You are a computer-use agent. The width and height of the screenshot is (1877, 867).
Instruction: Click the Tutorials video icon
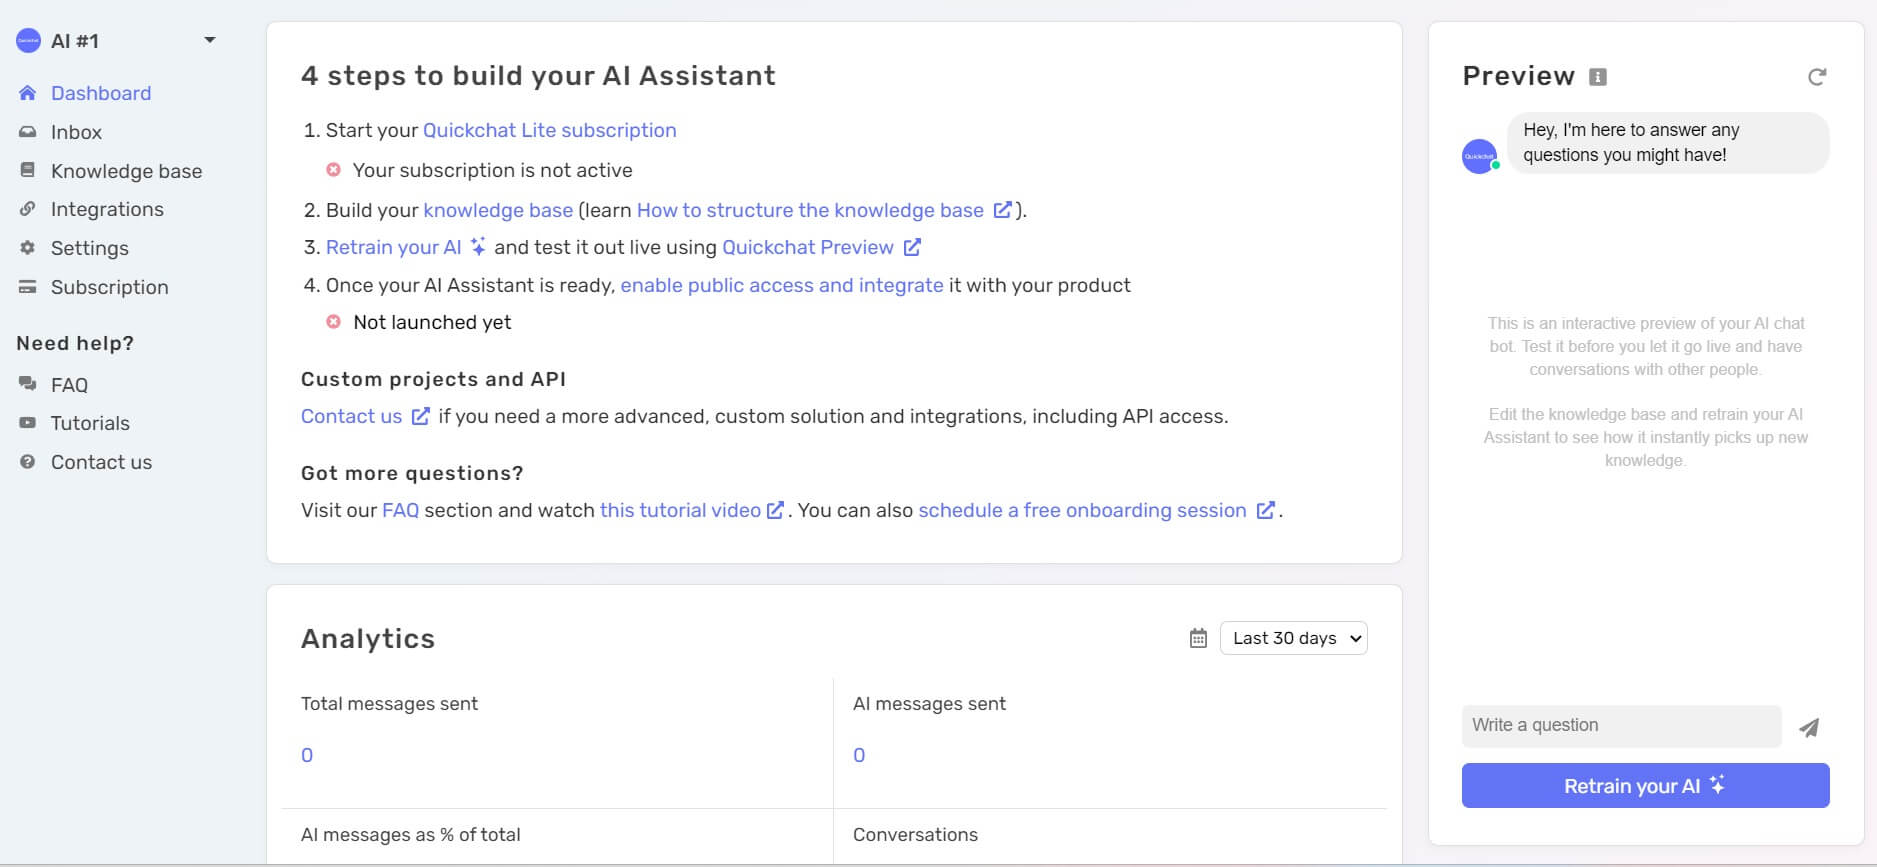pyautogui.click(x=28, y=423)
